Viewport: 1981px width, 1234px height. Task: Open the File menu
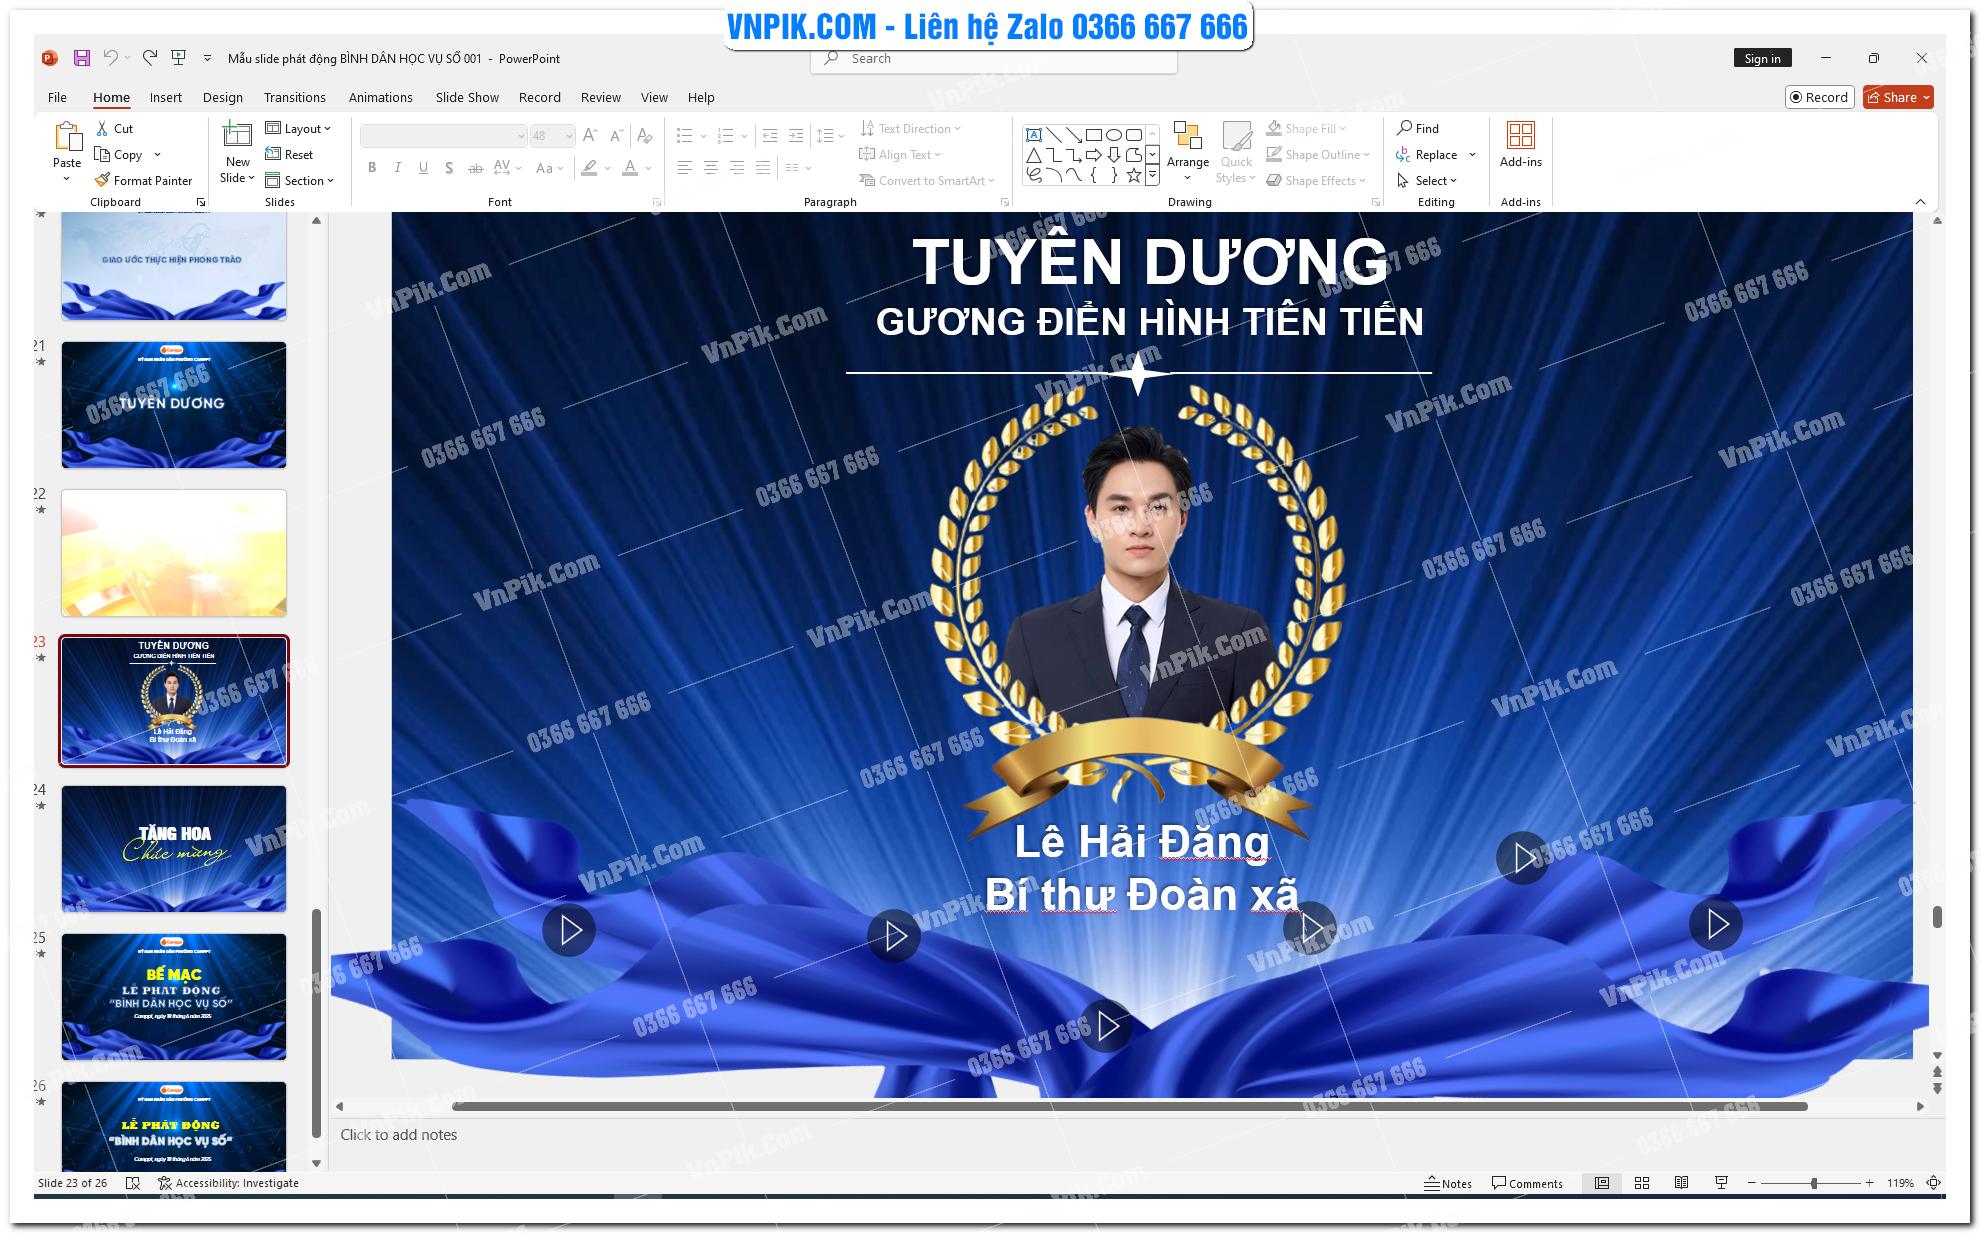(57, 97)
